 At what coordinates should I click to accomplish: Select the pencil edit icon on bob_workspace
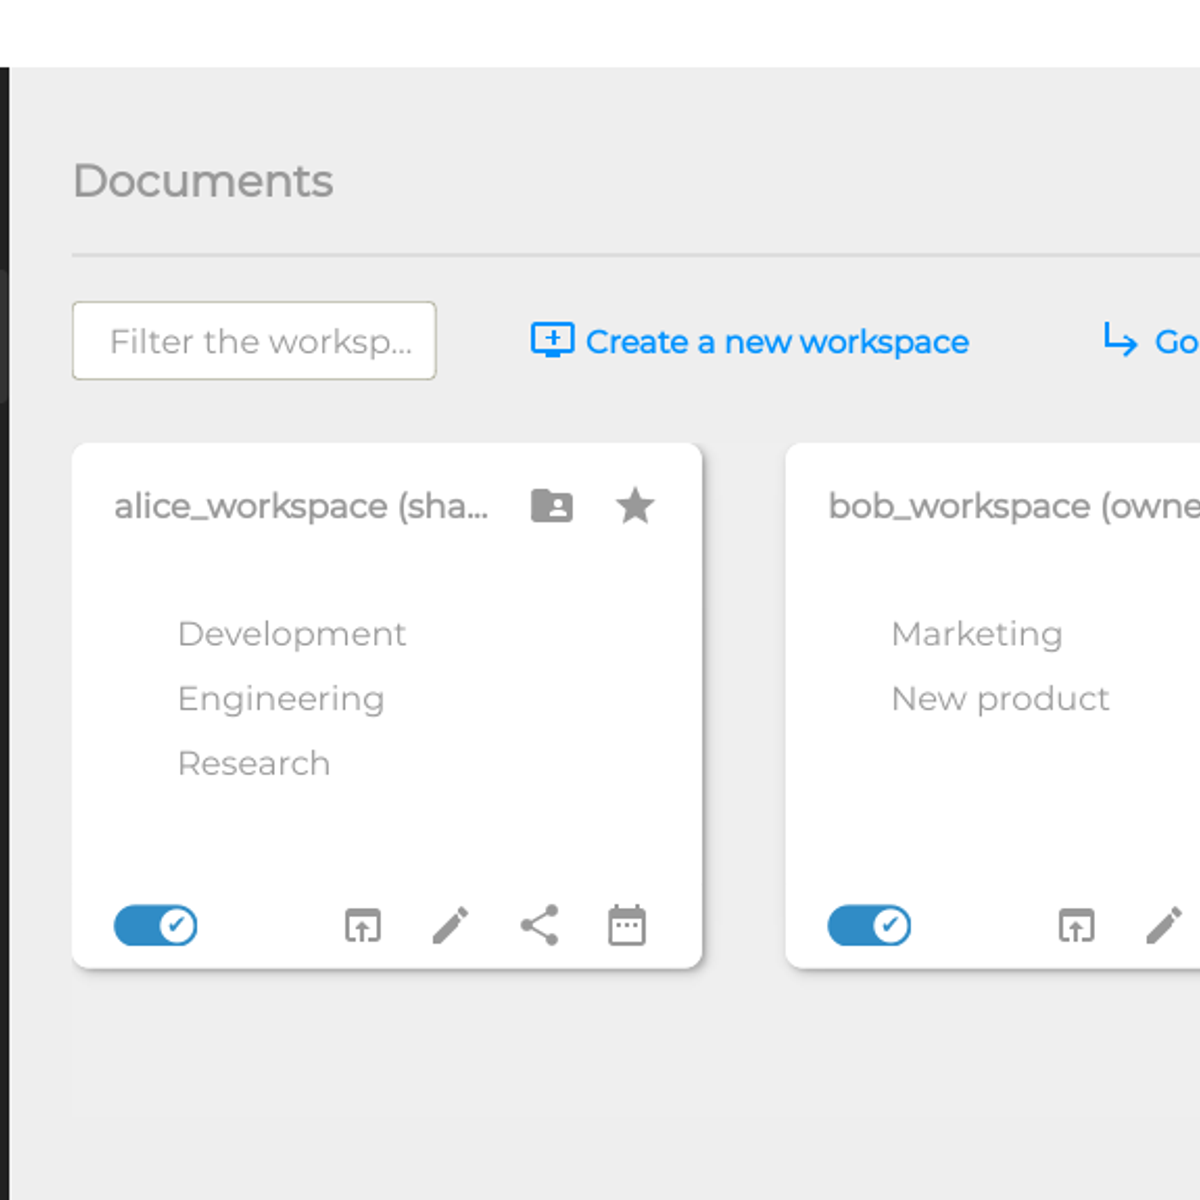[1165, 926]
